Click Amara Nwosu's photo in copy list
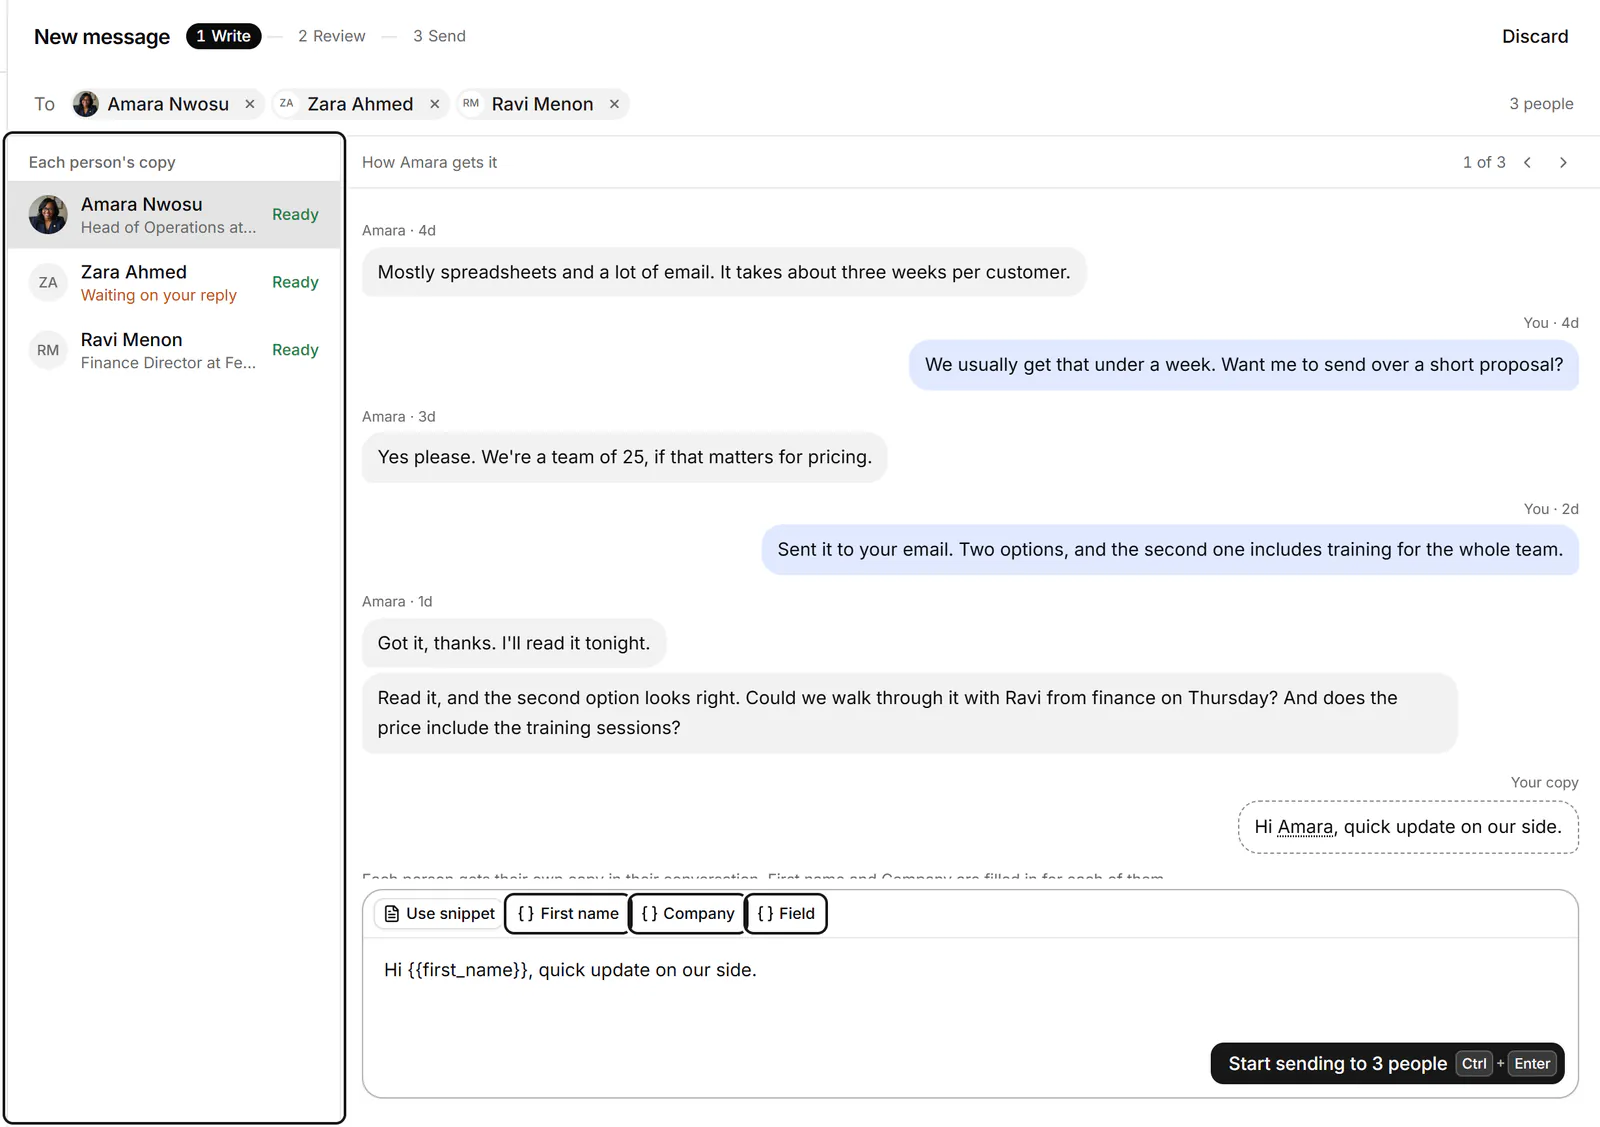 pyautogui.click(x=48, y=215)
